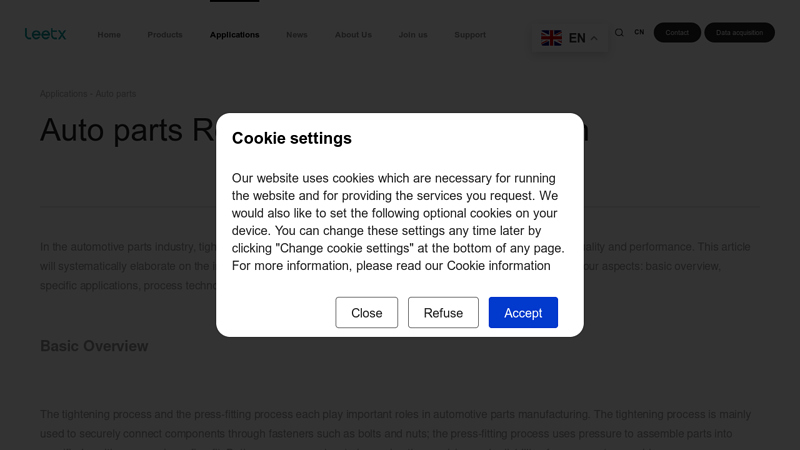Navigate to About Us
800x450 pixels.
[x=353, y=35]
